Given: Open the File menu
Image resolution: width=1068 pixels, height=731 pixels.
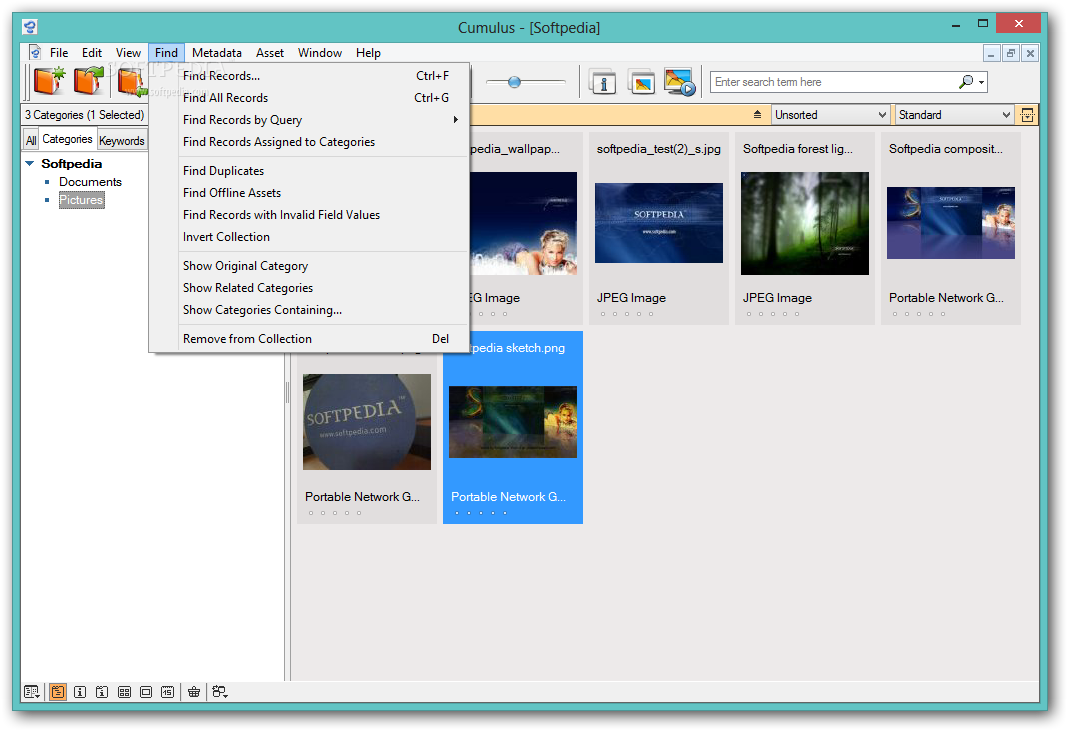Looking at the screenshot, I should (x=59, y=52).
